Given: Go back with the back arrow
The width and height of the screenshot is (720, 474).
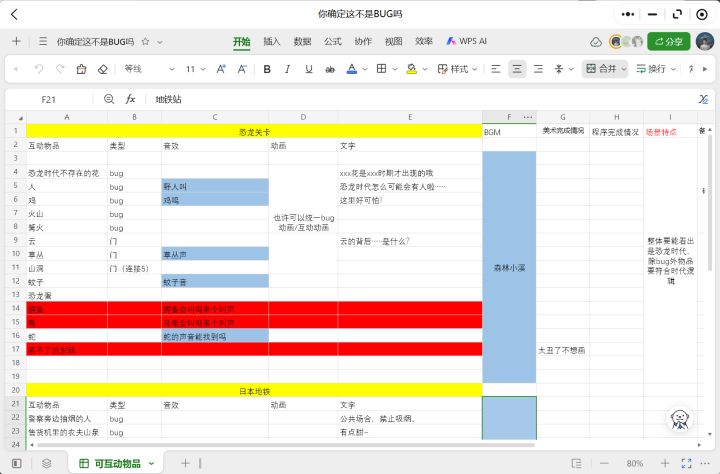Looking at the screenshot, I should tap(14, 14).
